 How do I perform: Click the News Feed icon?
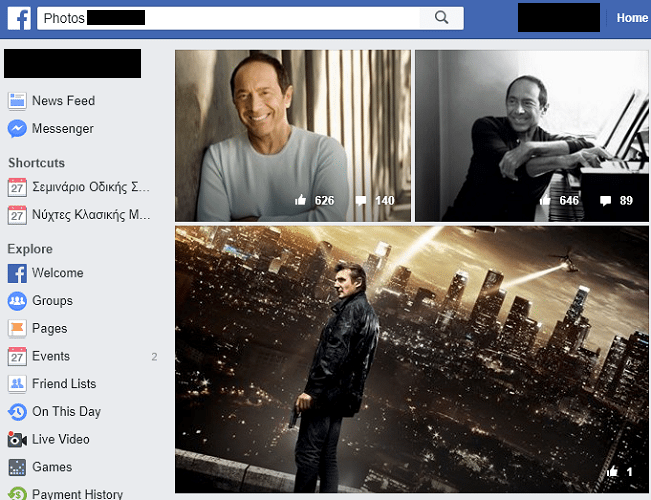17,101
